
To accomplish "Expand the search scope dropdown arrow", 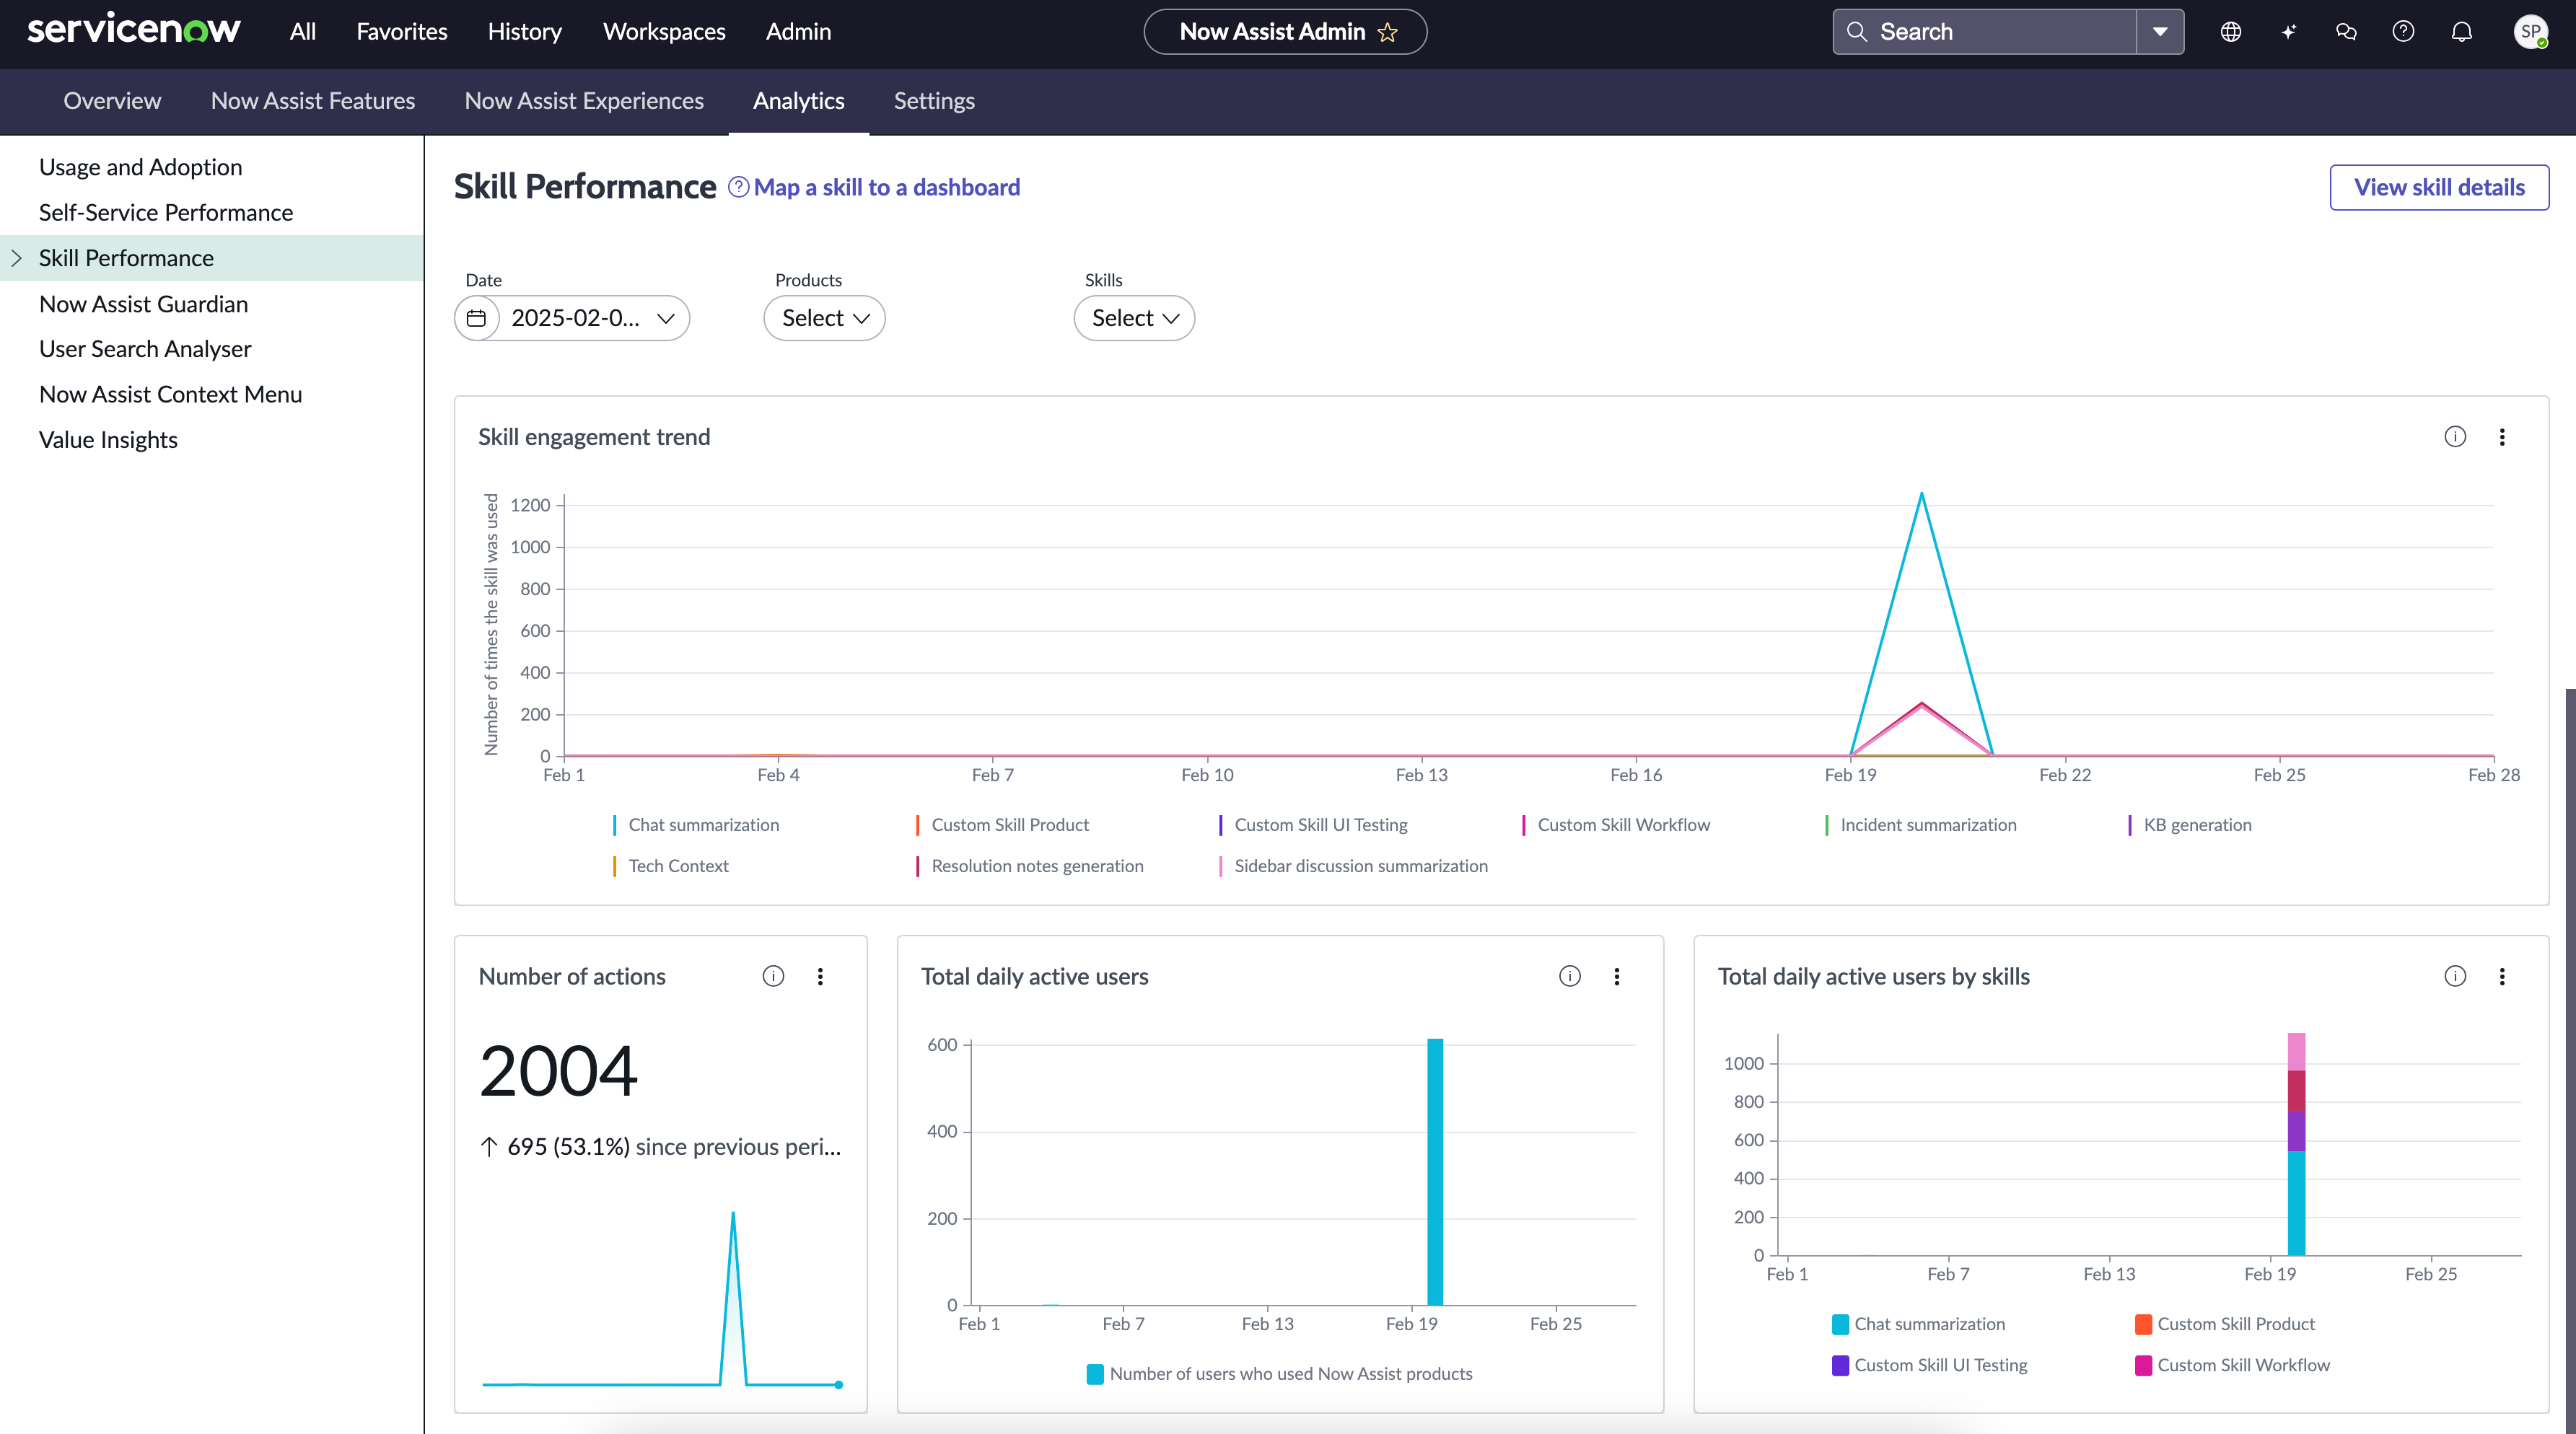I will coord(2160,32).
